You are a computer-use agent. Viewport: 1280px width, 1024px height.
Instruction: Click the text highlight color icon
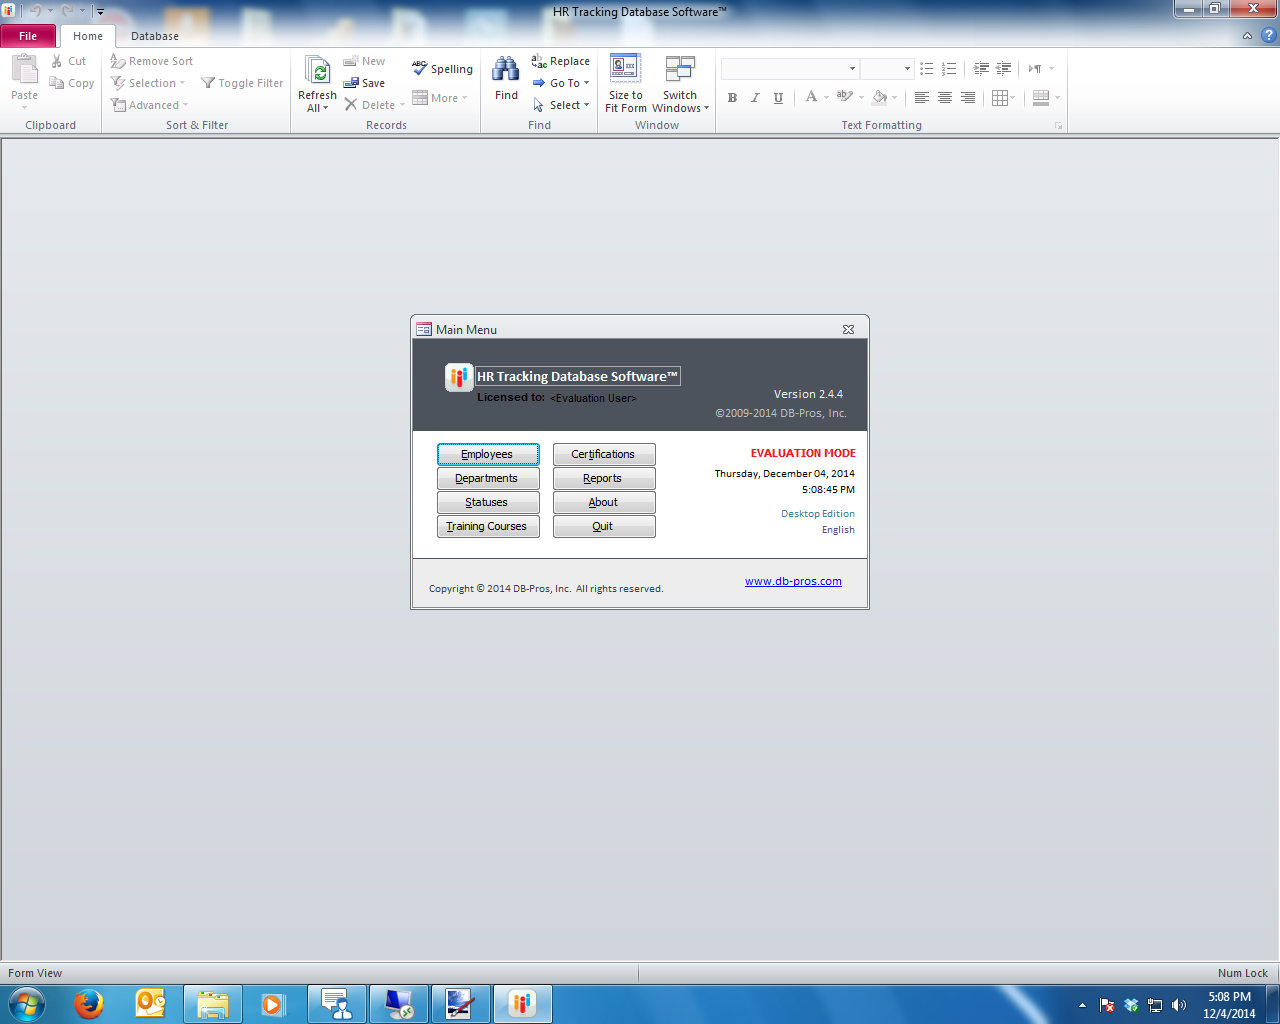(845, 97)
